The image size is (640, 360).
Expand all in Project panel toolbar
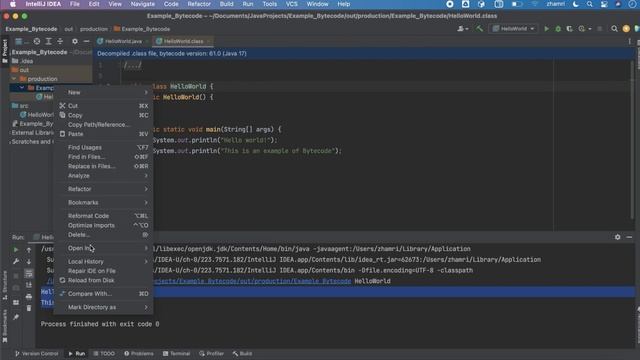pos(48,41)
